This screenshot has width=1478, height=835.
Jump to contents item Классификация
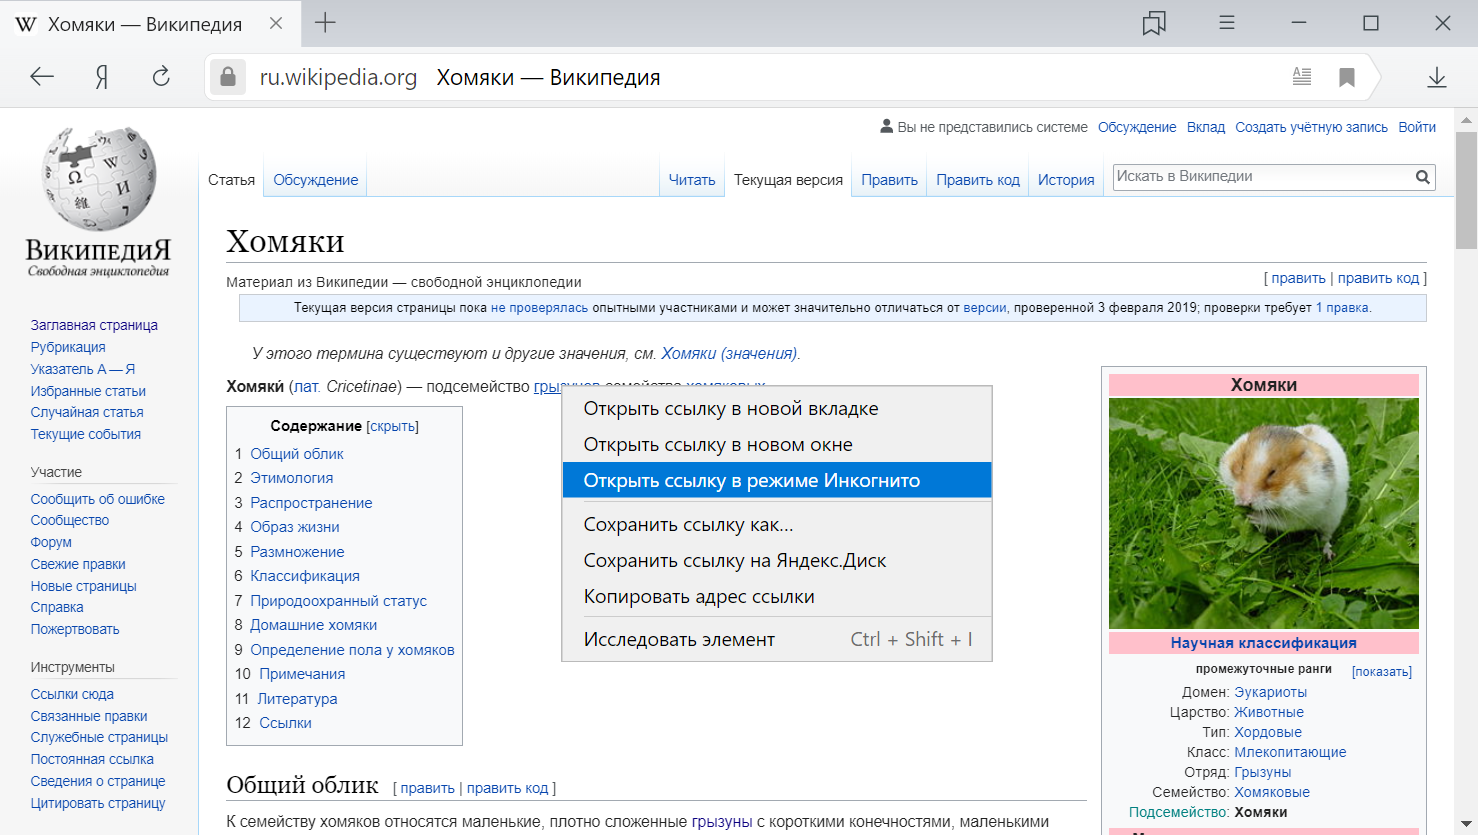(305, 576)
